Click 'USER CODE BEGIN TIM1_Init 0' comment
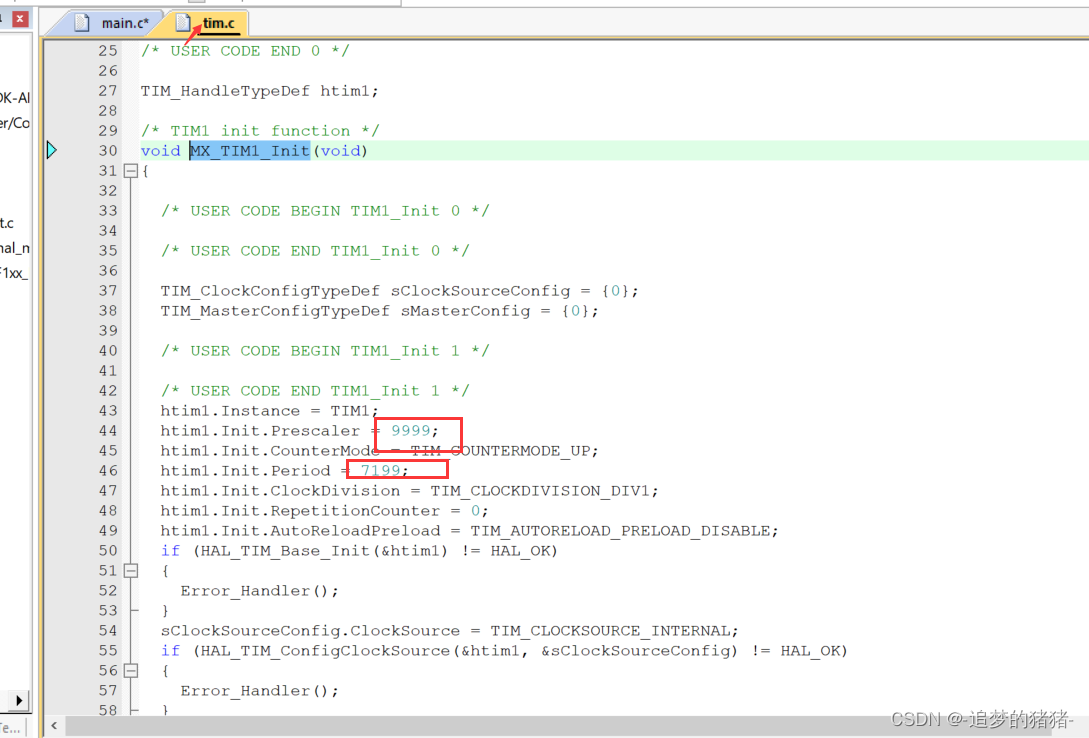 pyautogui.click(x=325, y=211)
